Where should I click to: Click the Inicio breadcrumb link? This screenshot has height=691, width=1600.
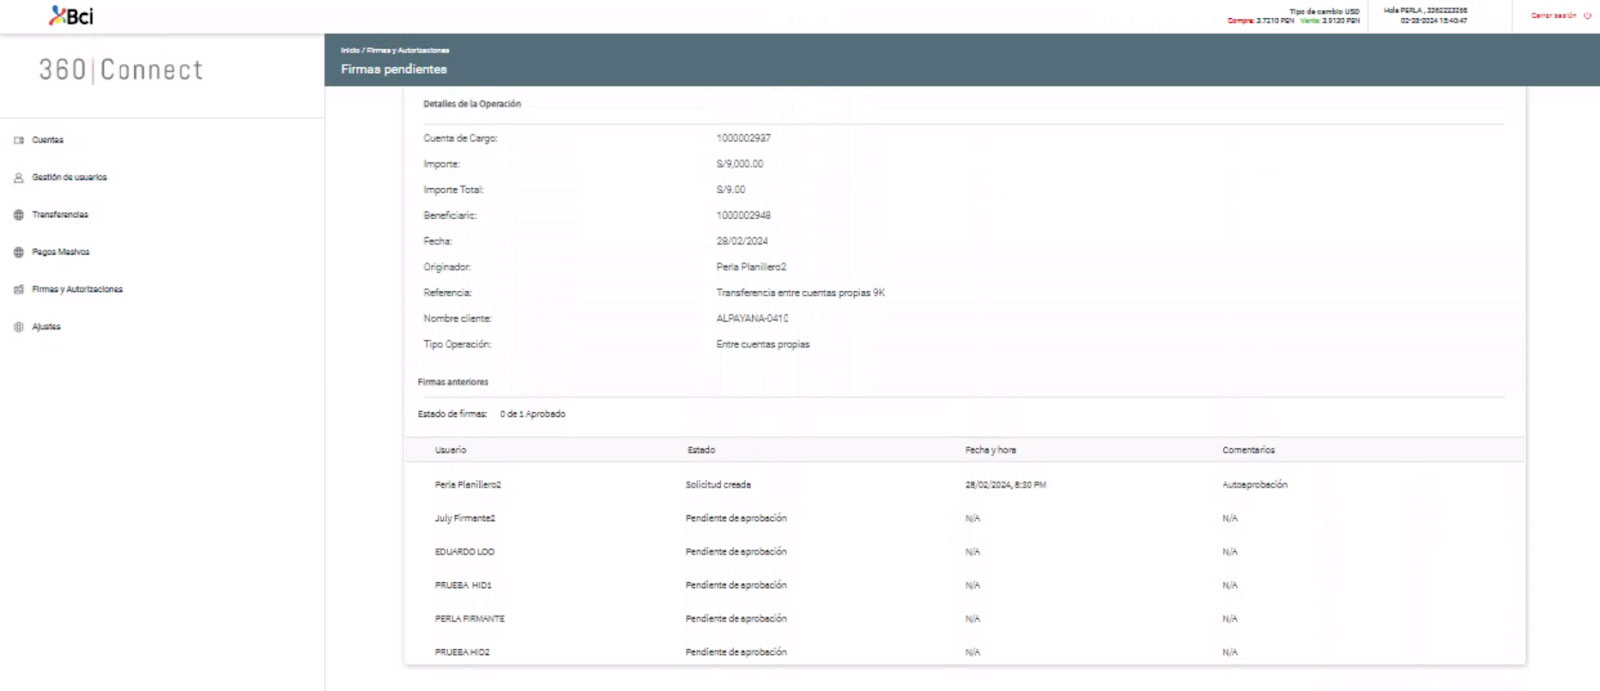pyautogui.click(x=349, y=50)
